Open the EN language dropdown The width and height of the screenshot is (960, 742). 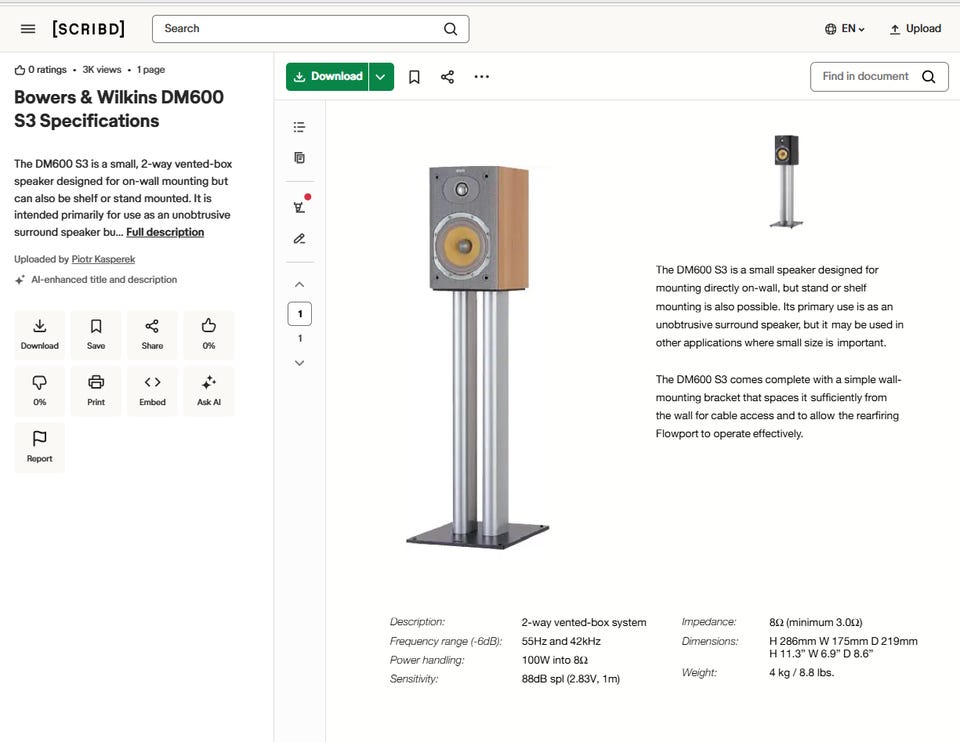pos(845,29)
